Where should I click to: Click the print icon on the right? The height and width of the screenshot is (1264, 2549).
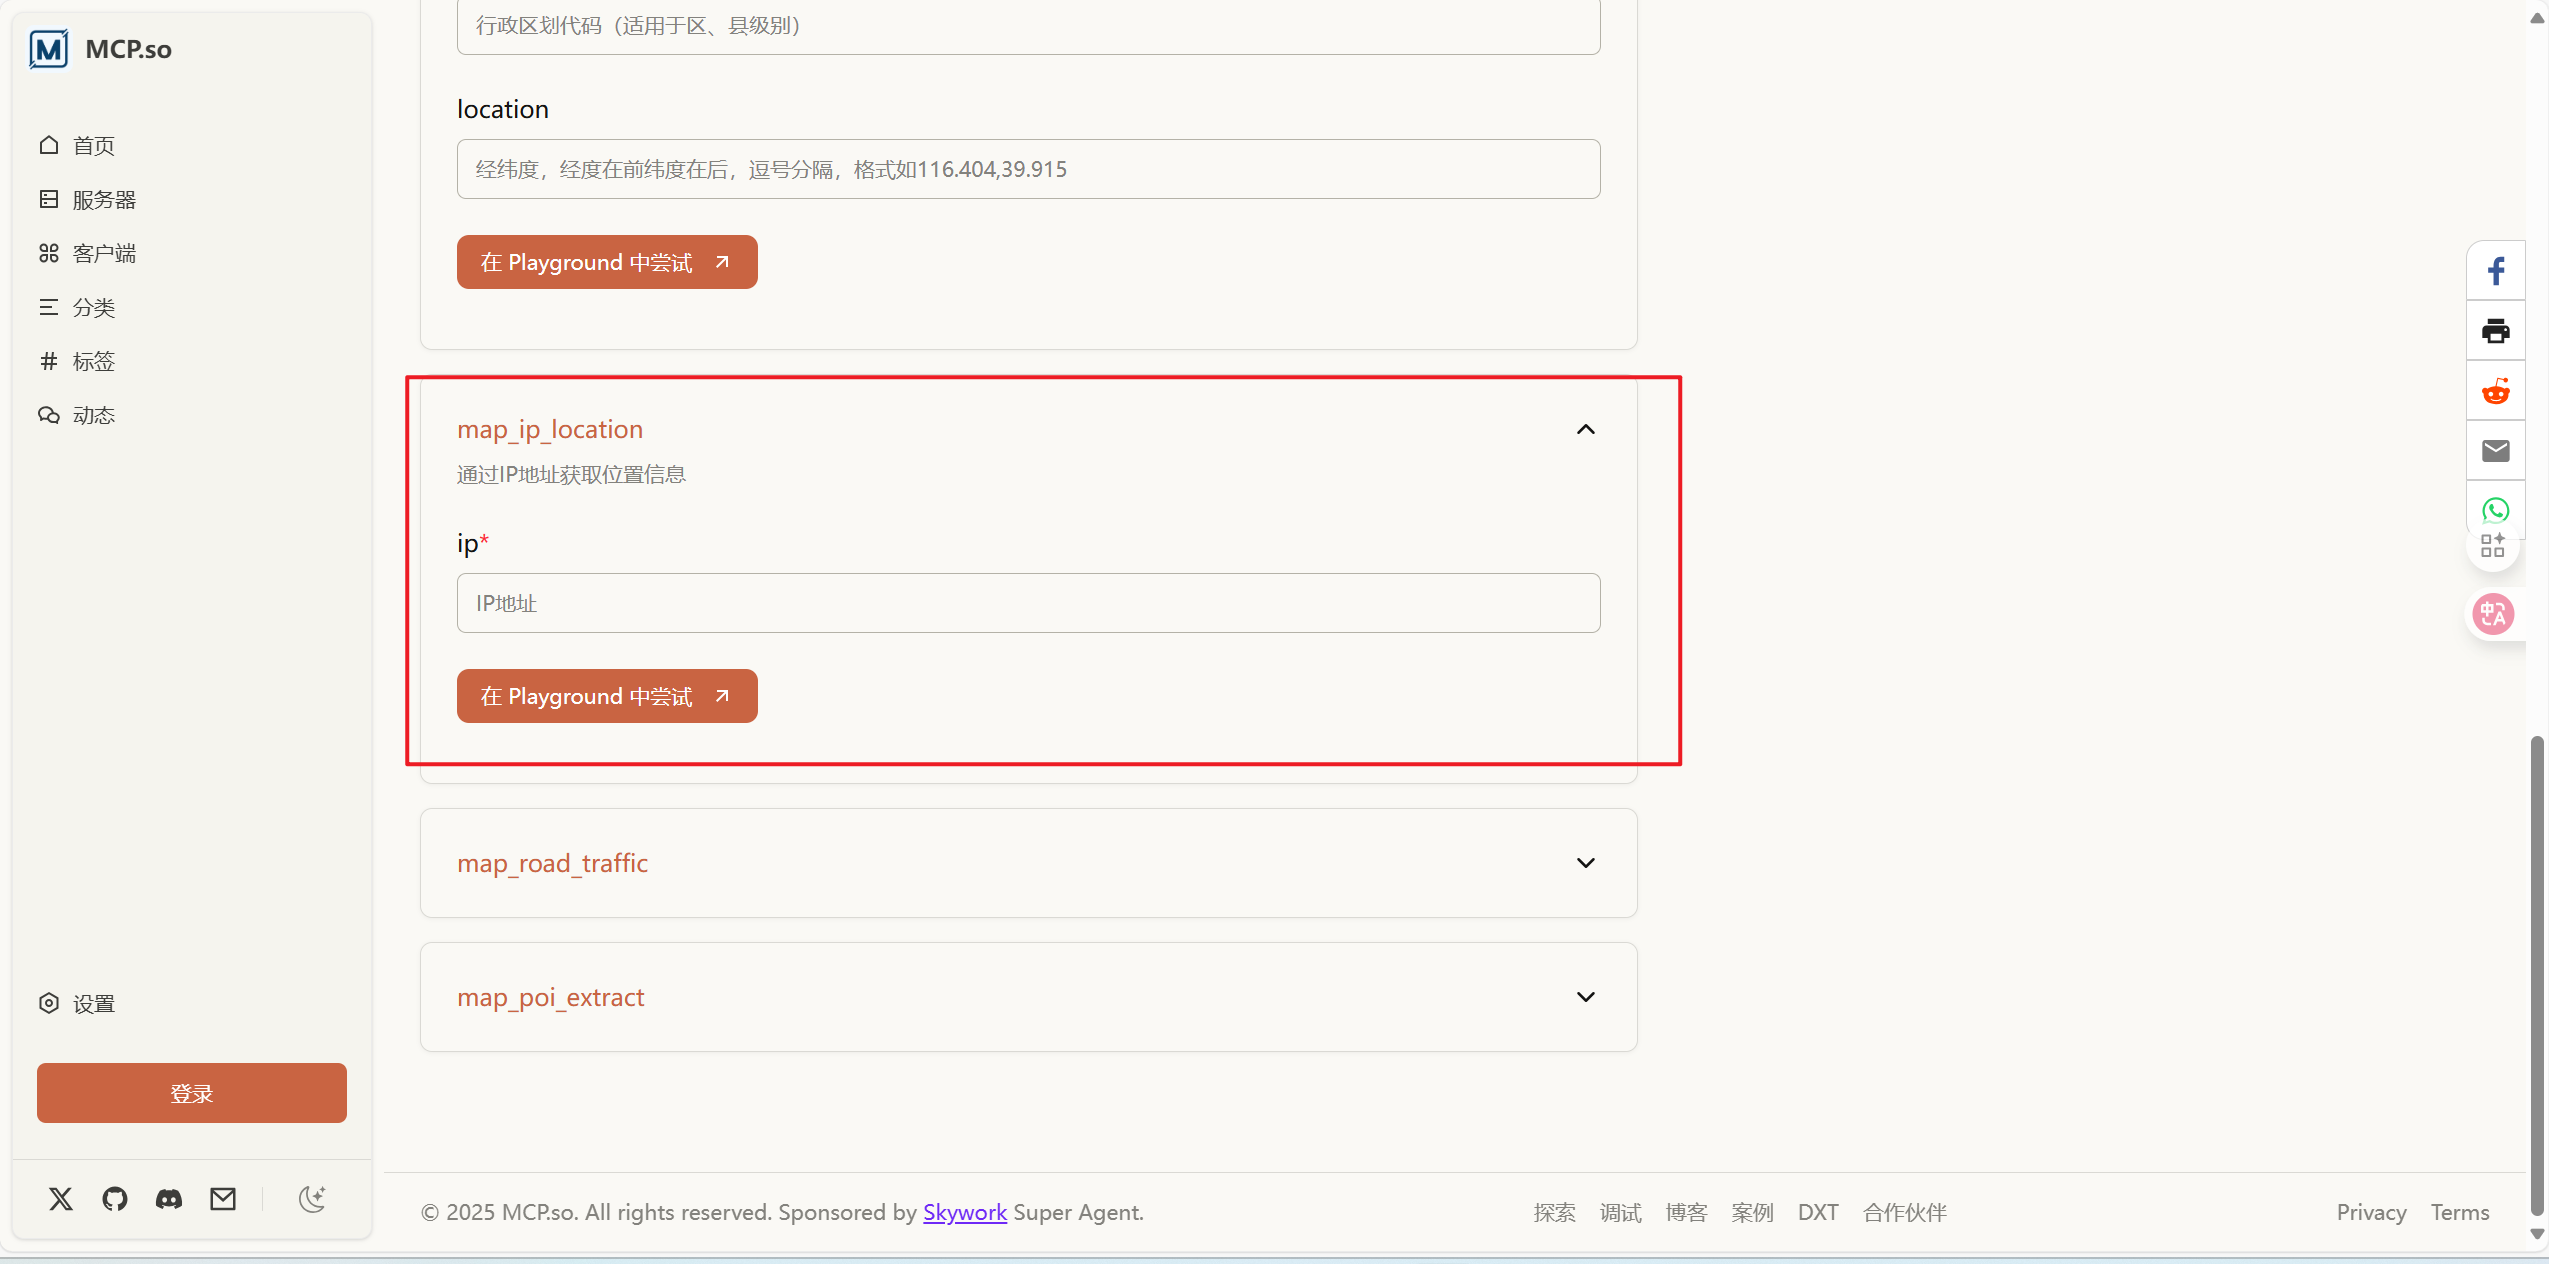[x=2496, y=331]
